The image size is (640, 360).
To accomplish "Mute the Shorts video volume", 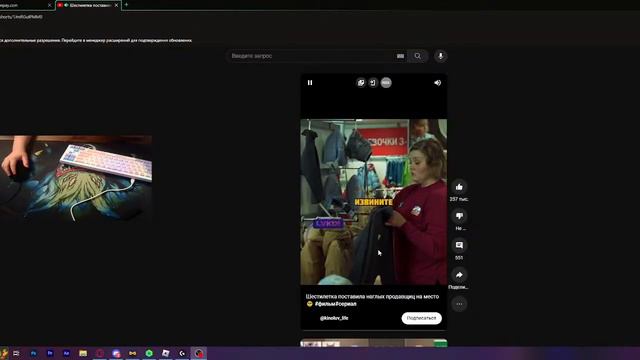I will click(x=438, y=82).
